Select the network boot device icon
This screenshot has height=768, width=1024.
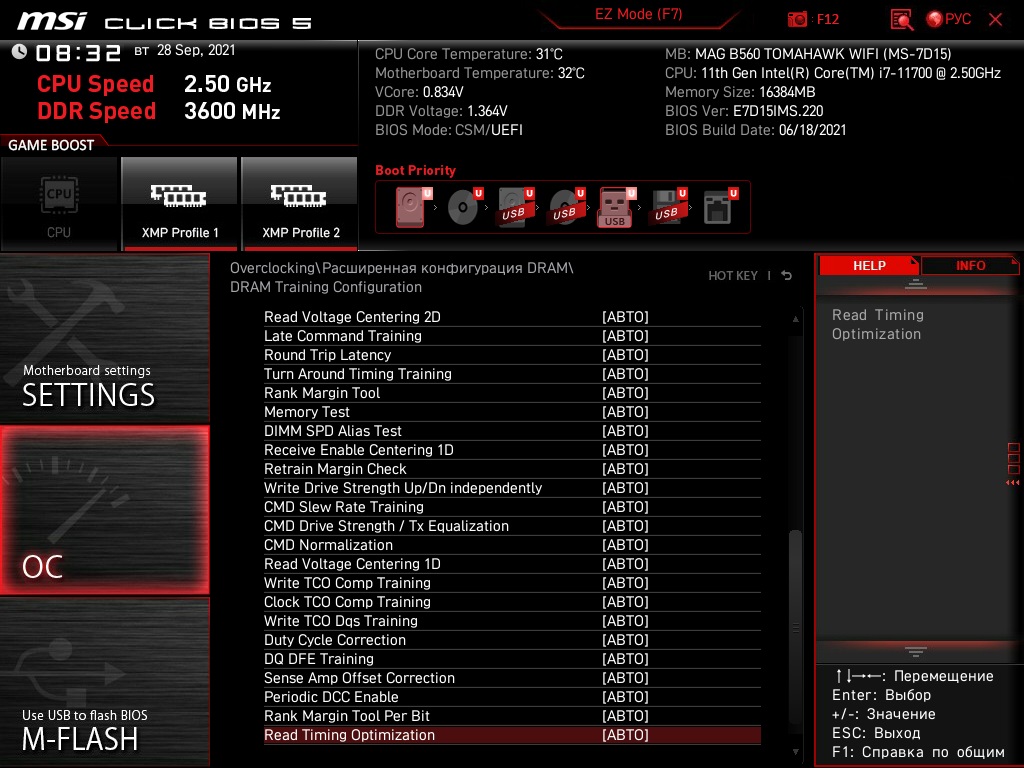click(x=719, y=207)
